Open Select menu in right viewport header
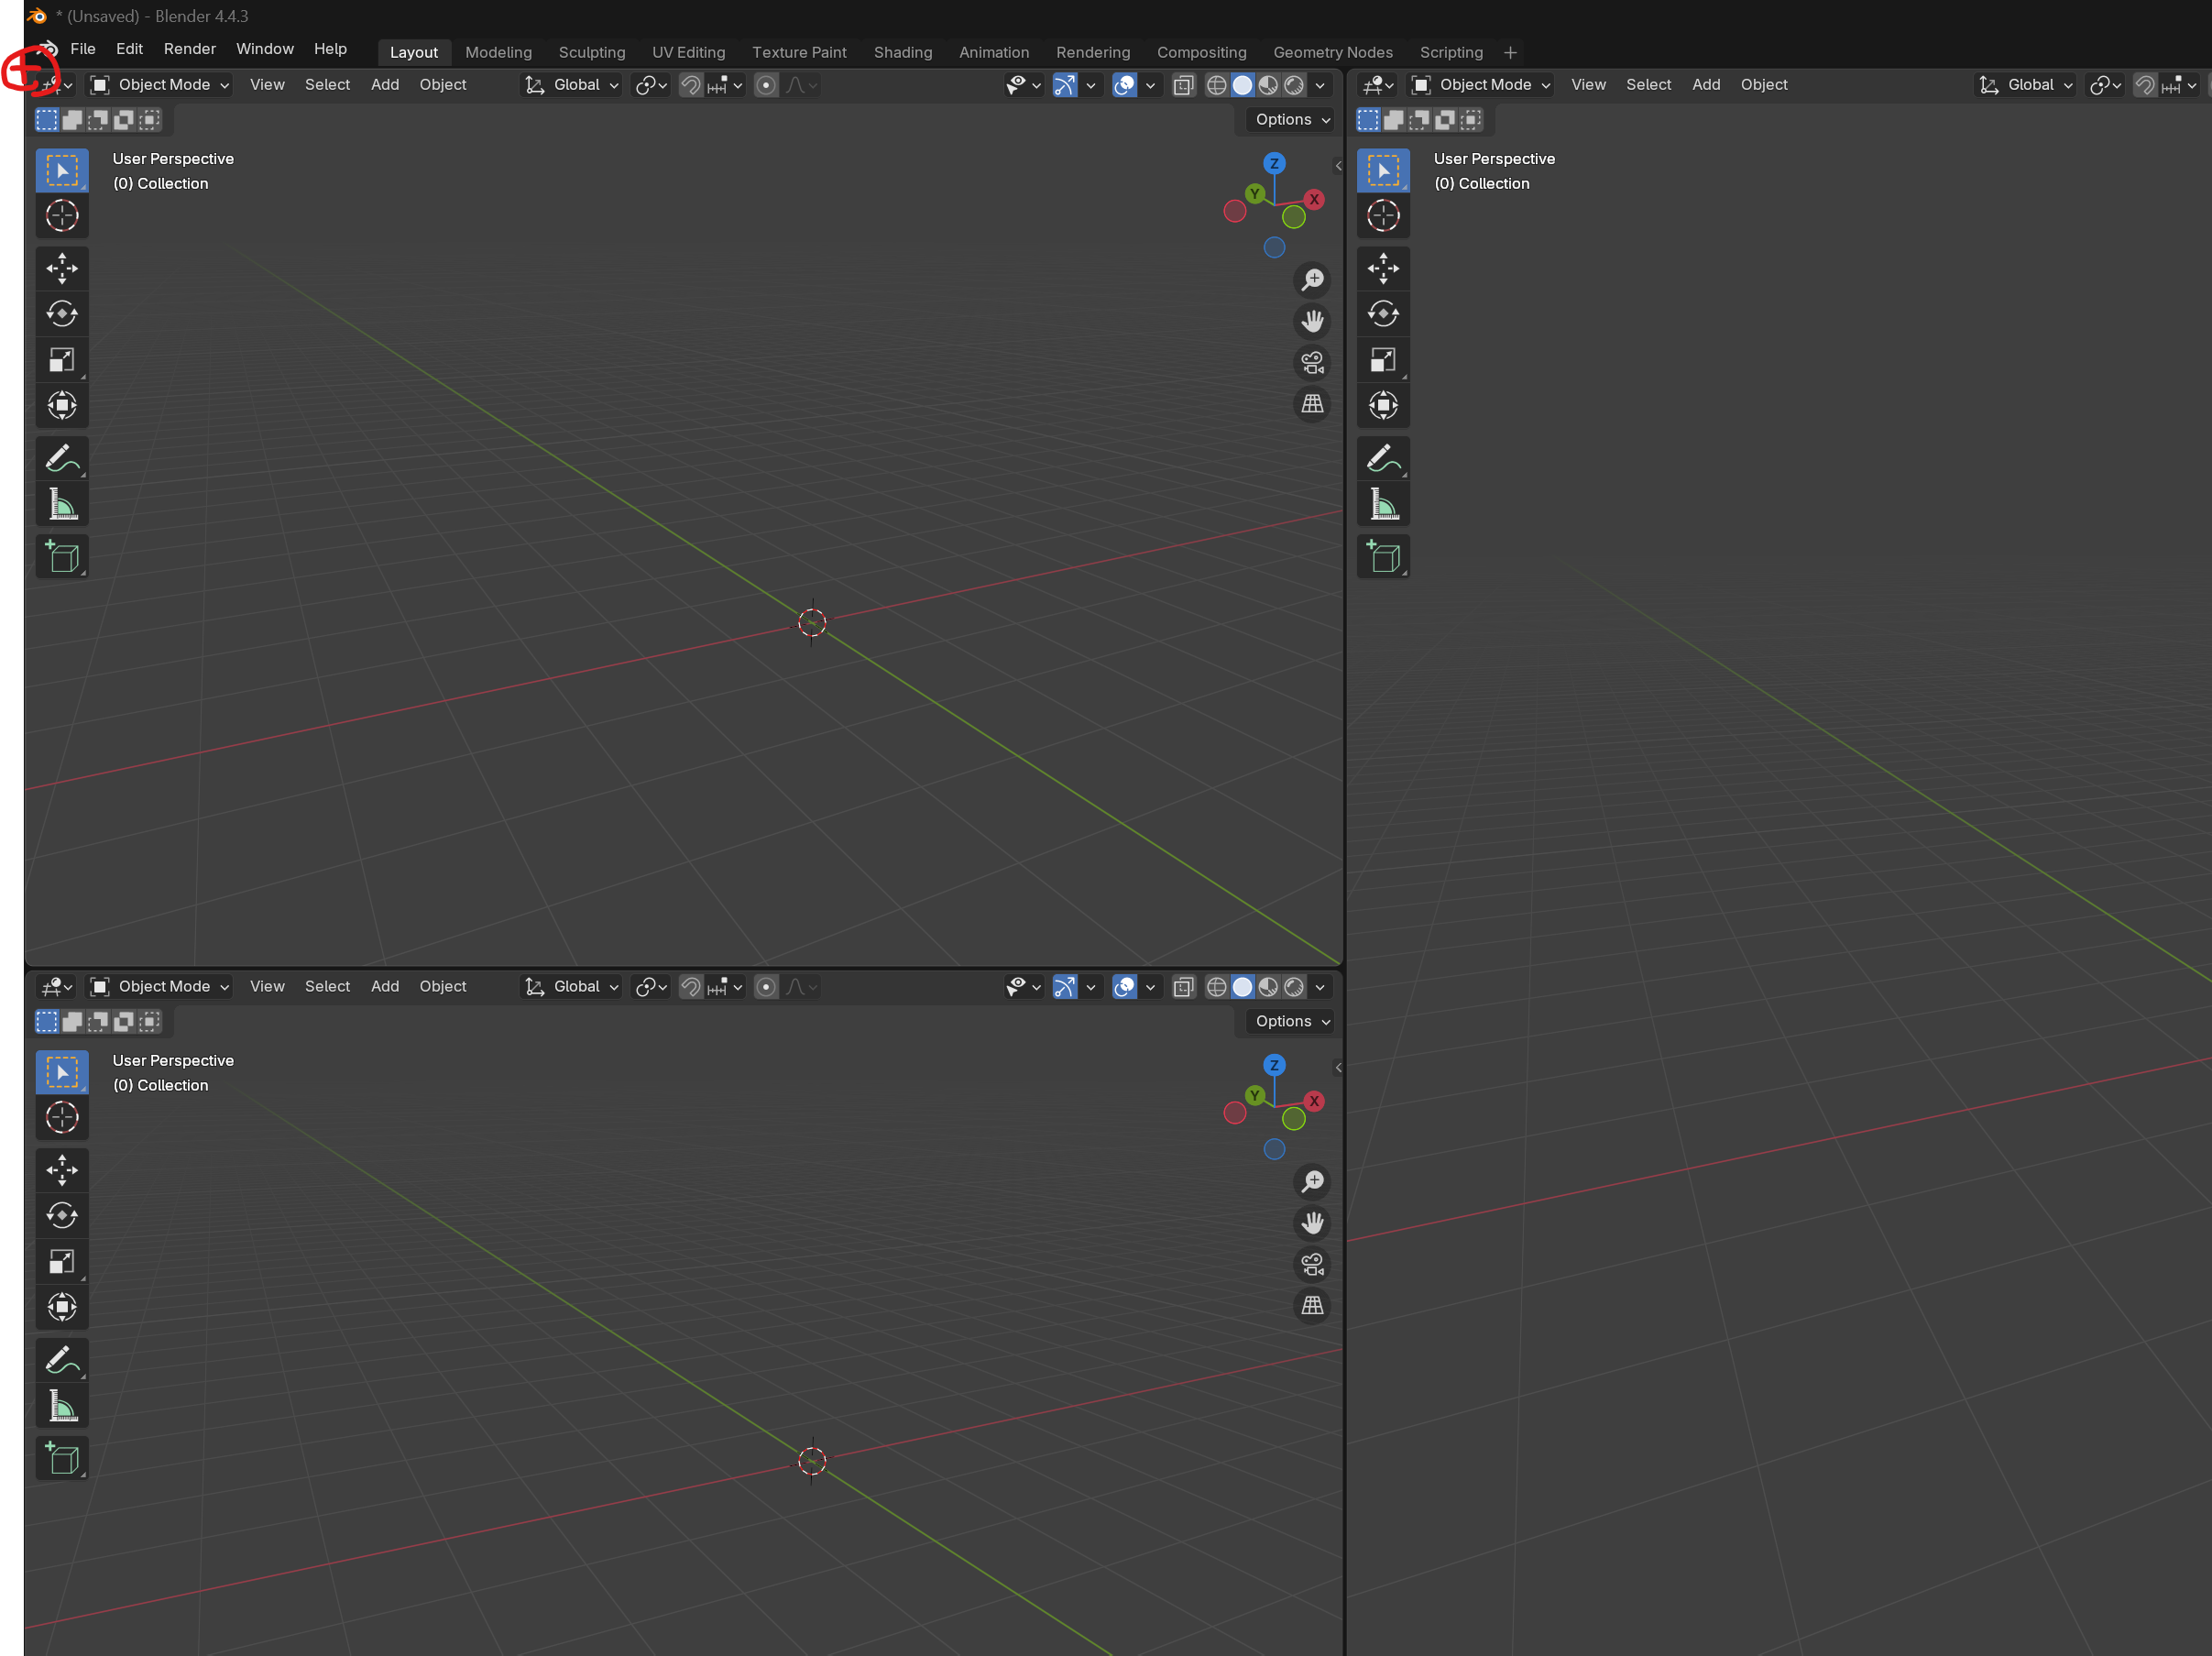Image resolution: width=2212 pixels, height=1656 pixels. click(x=1648, y=85)
